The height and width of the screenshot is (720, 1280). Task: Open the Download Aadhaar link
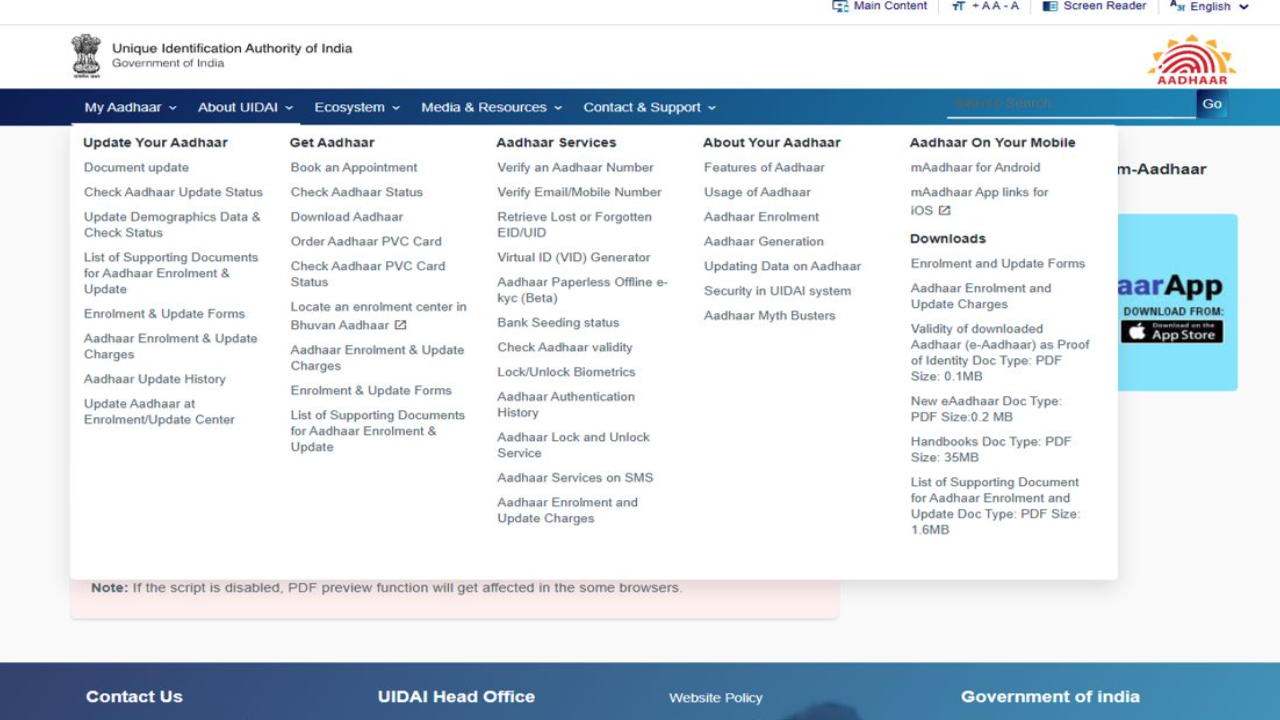pyautogui.click(x=346, y=217)
